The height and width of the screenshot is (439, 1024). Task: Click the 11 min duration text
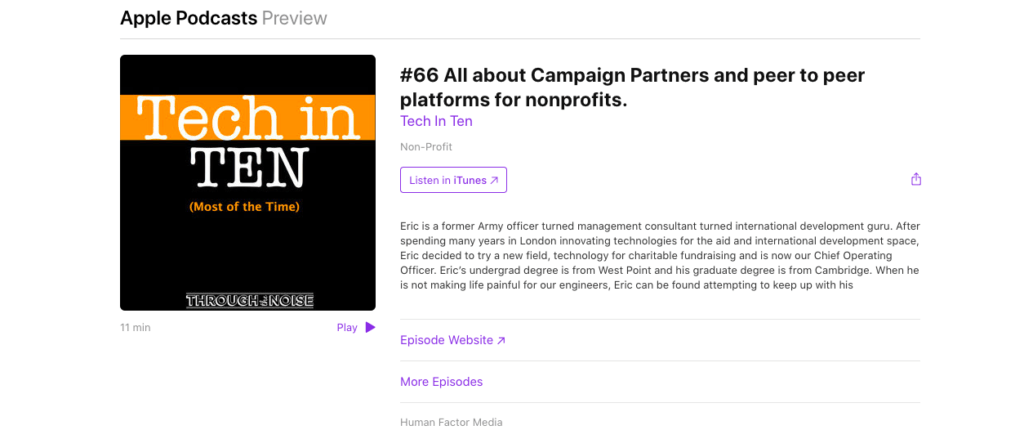(x=135, y=327)
